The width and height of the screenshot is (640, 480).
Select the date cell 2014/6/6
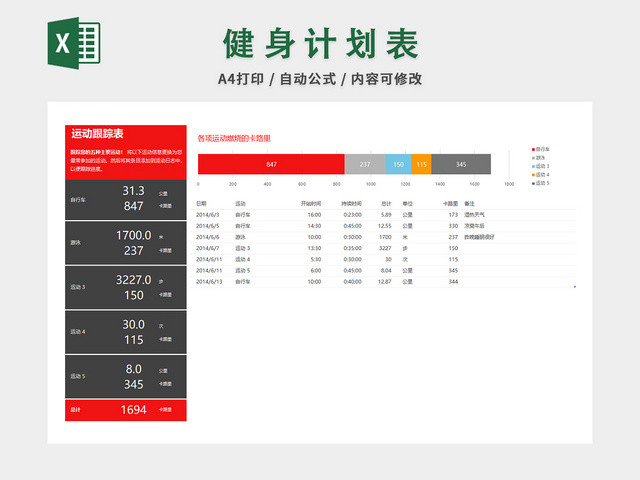[207, 237]
